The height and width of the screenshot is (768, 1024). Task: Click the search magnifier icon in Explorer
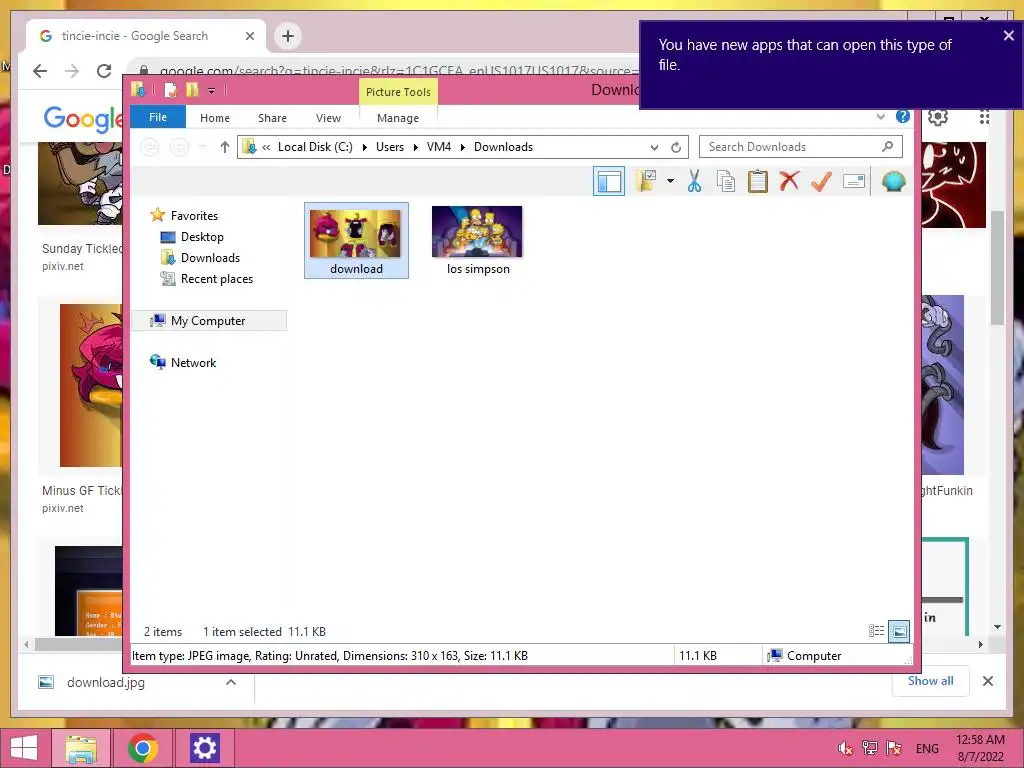[x=888, y=146]
